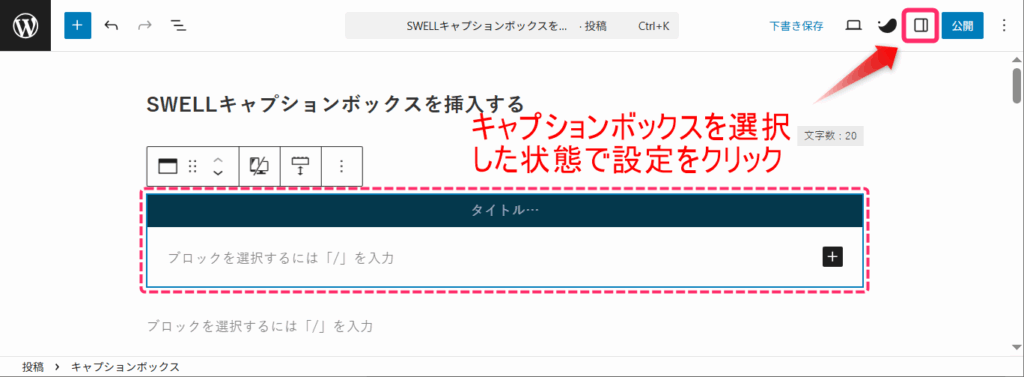Click the キャプションボックス breadcrumb item
The image size is (1024, 377).
click(125, 367)
